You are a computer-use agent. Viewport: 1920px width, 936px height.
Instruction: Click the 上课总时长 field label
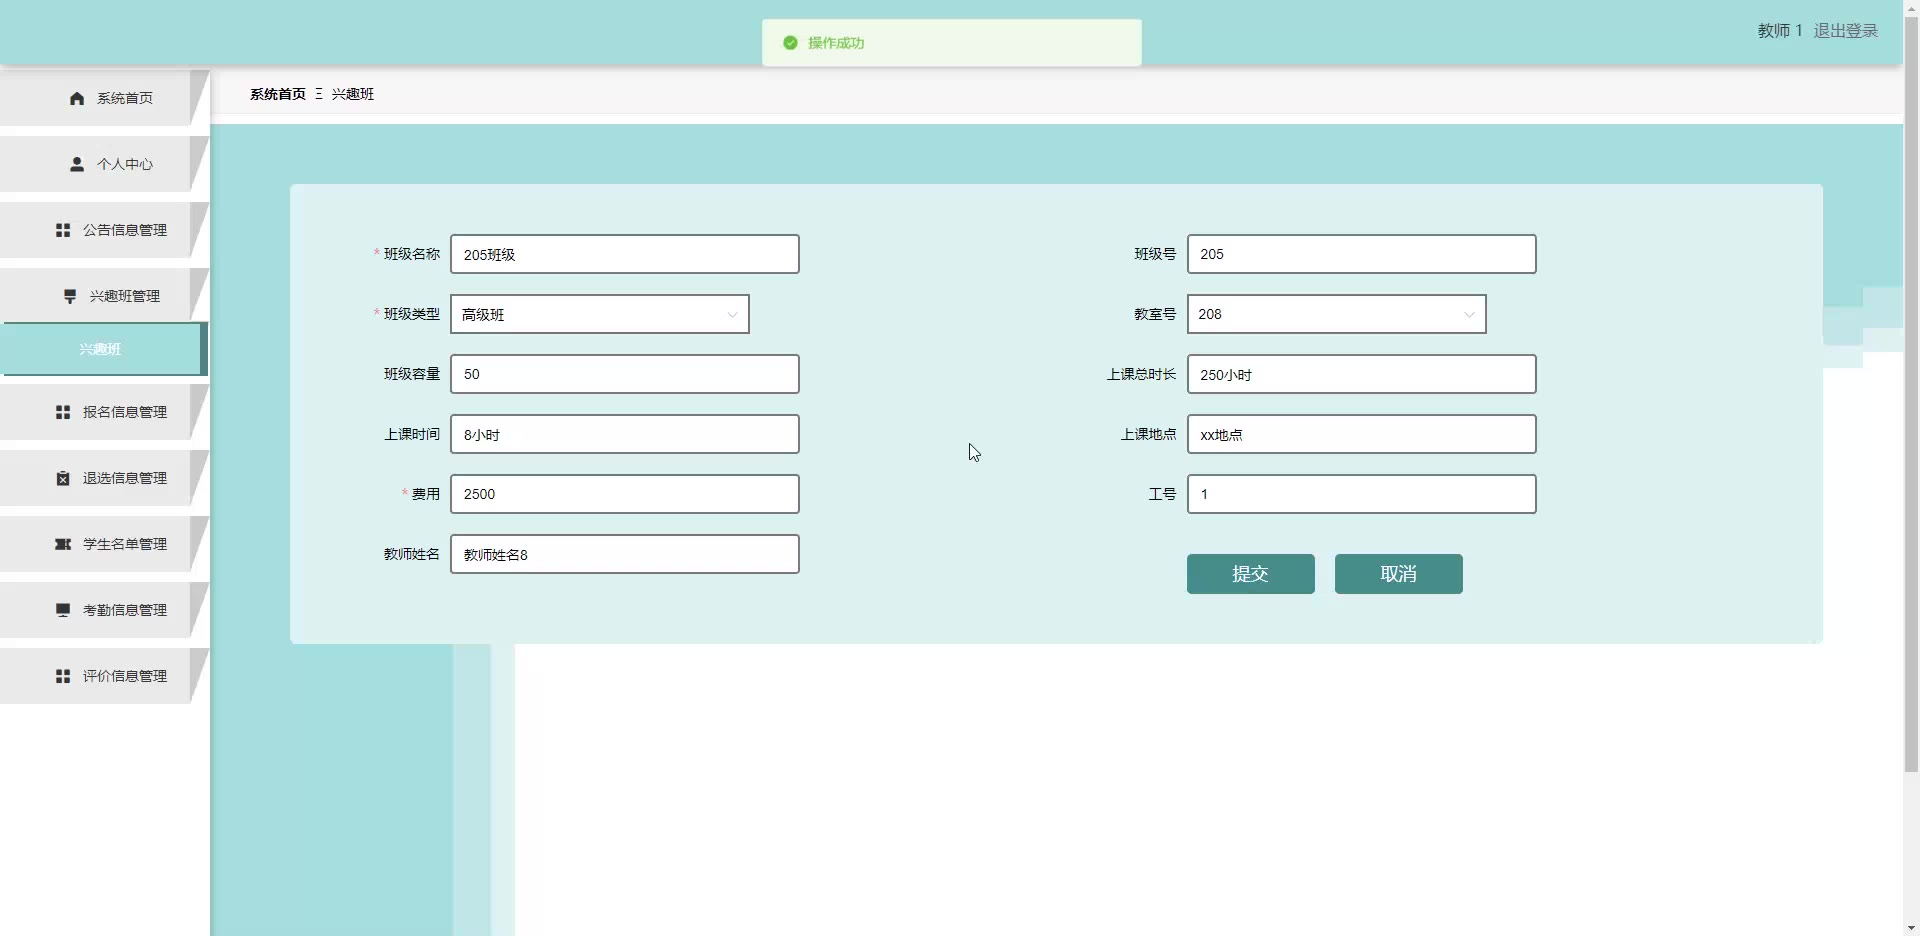point(1141,374)
